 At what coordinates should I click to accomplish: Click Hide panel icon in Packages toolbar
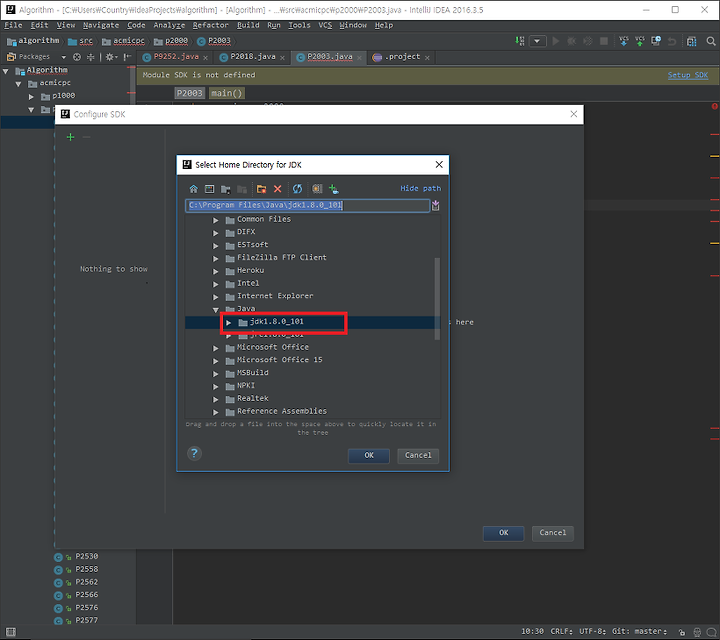(127, 57)
